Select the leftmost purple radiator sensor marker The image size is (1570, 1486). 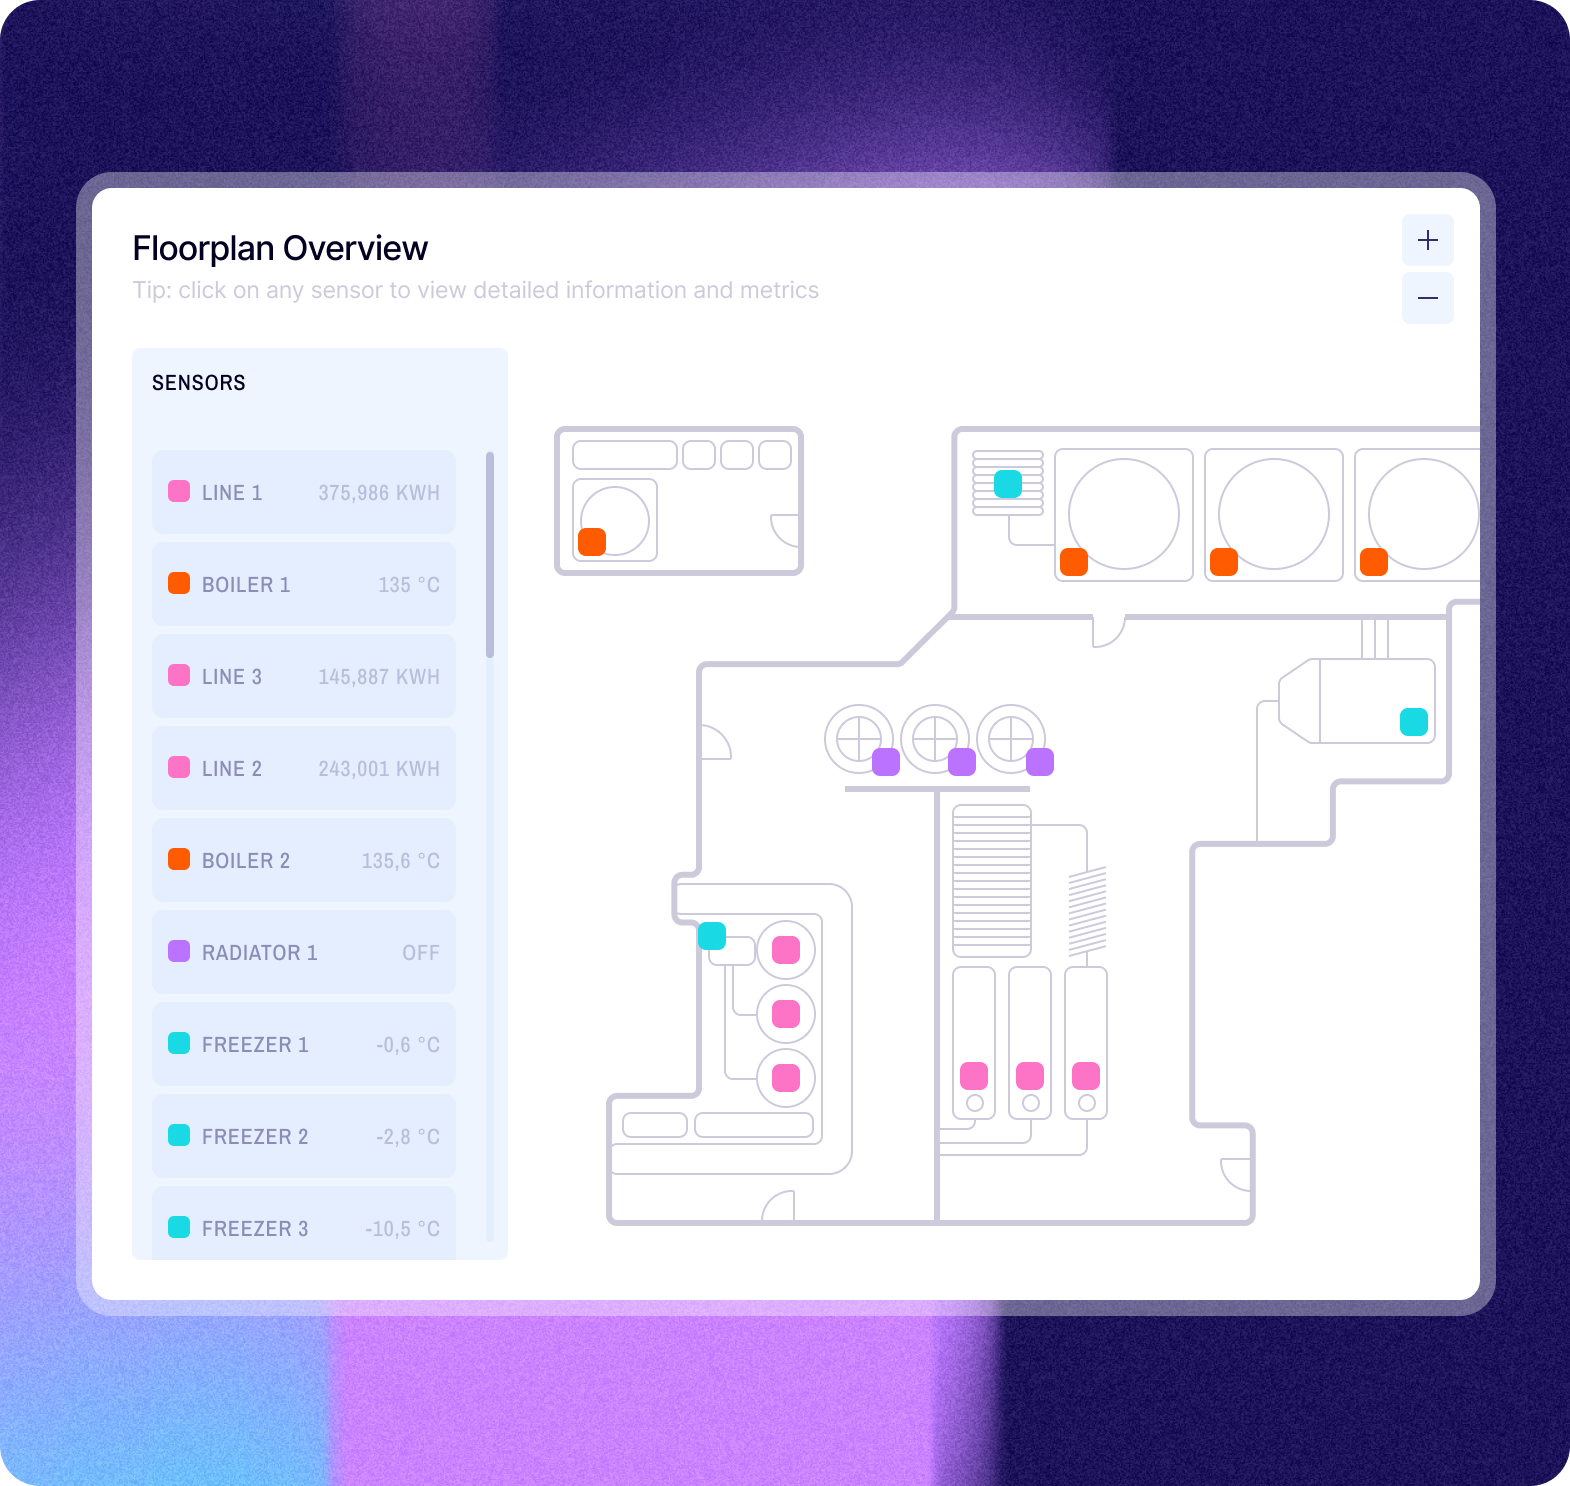coord(886,762)
